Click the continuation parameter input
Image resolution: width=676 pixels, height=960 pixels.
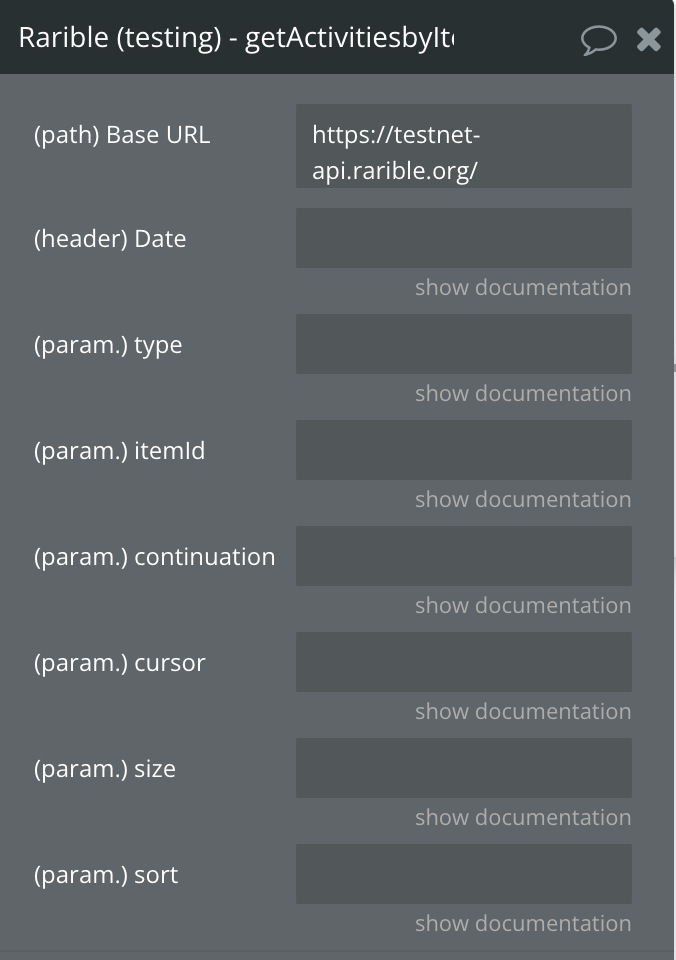(x=464, y=556)
